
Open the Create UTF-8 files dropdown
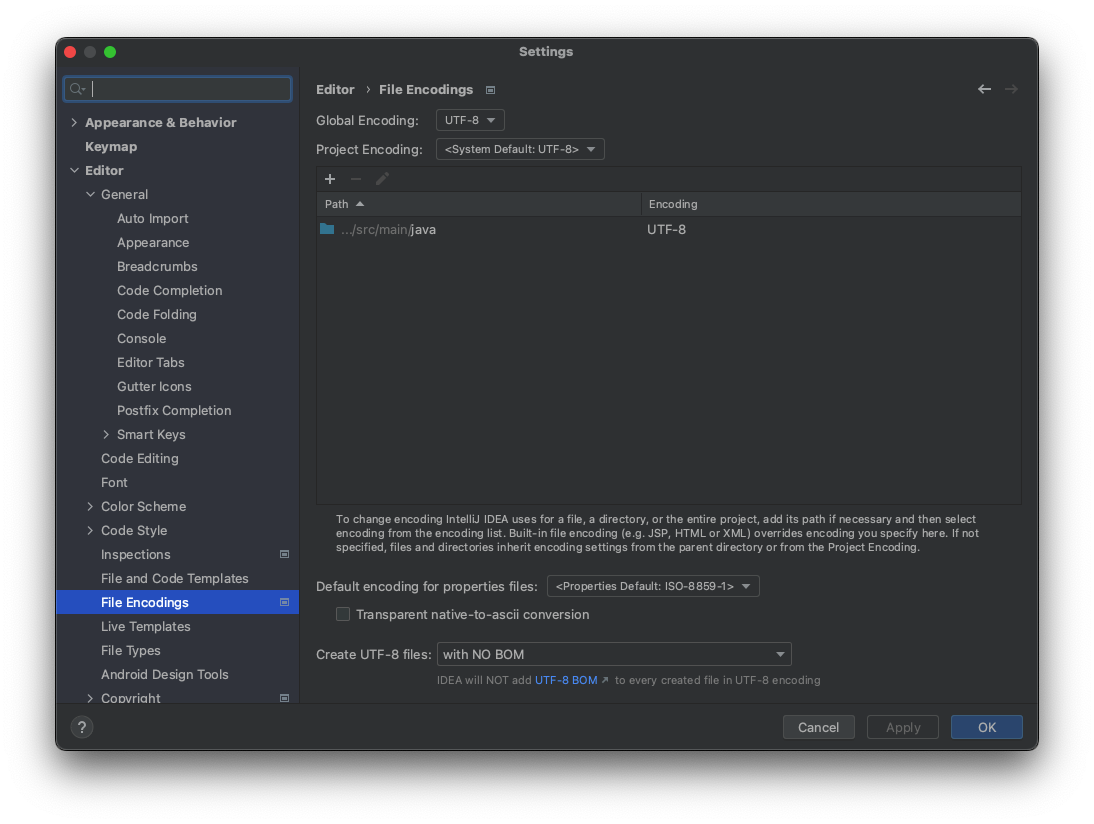pos(614,653)
